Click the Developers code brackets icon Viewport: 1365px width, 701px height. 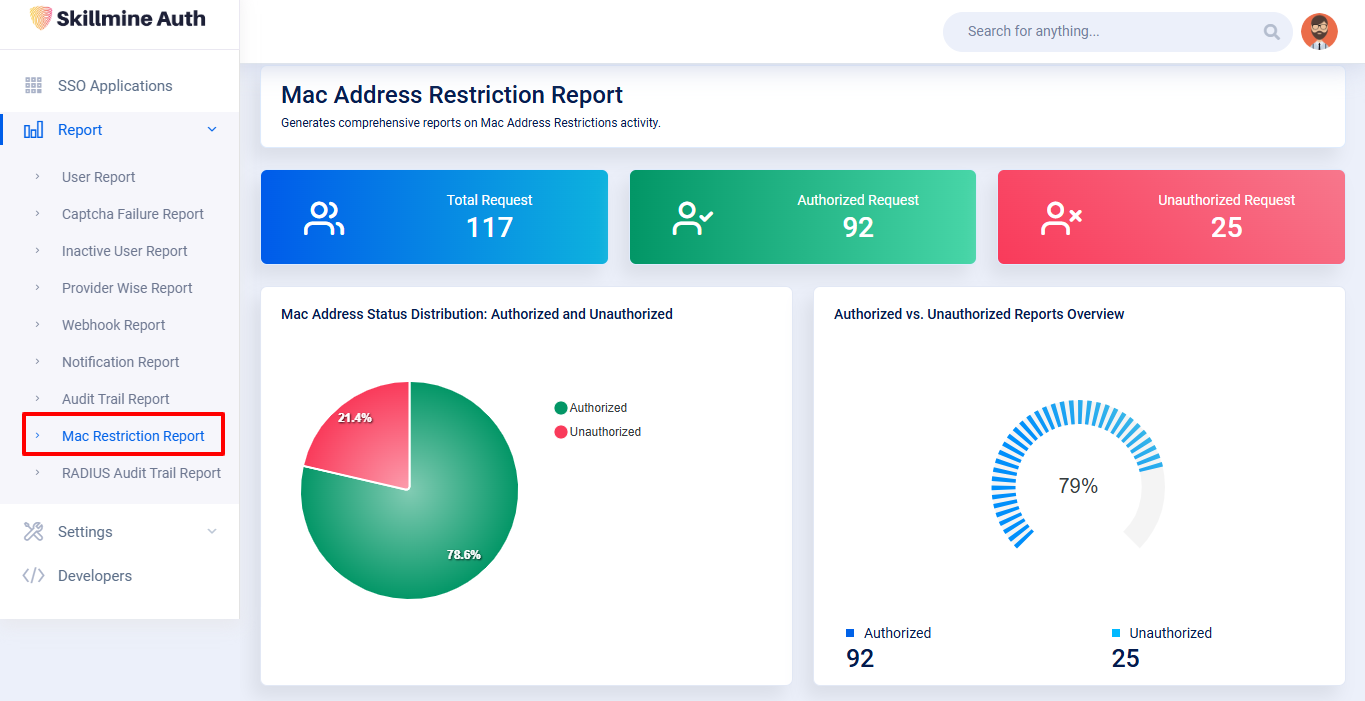coord(33,576)
